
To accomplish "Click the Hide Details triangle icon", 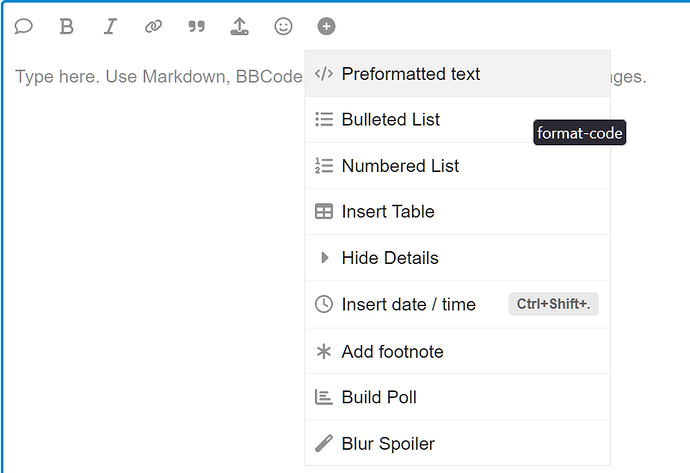I will tap(324, 258).
